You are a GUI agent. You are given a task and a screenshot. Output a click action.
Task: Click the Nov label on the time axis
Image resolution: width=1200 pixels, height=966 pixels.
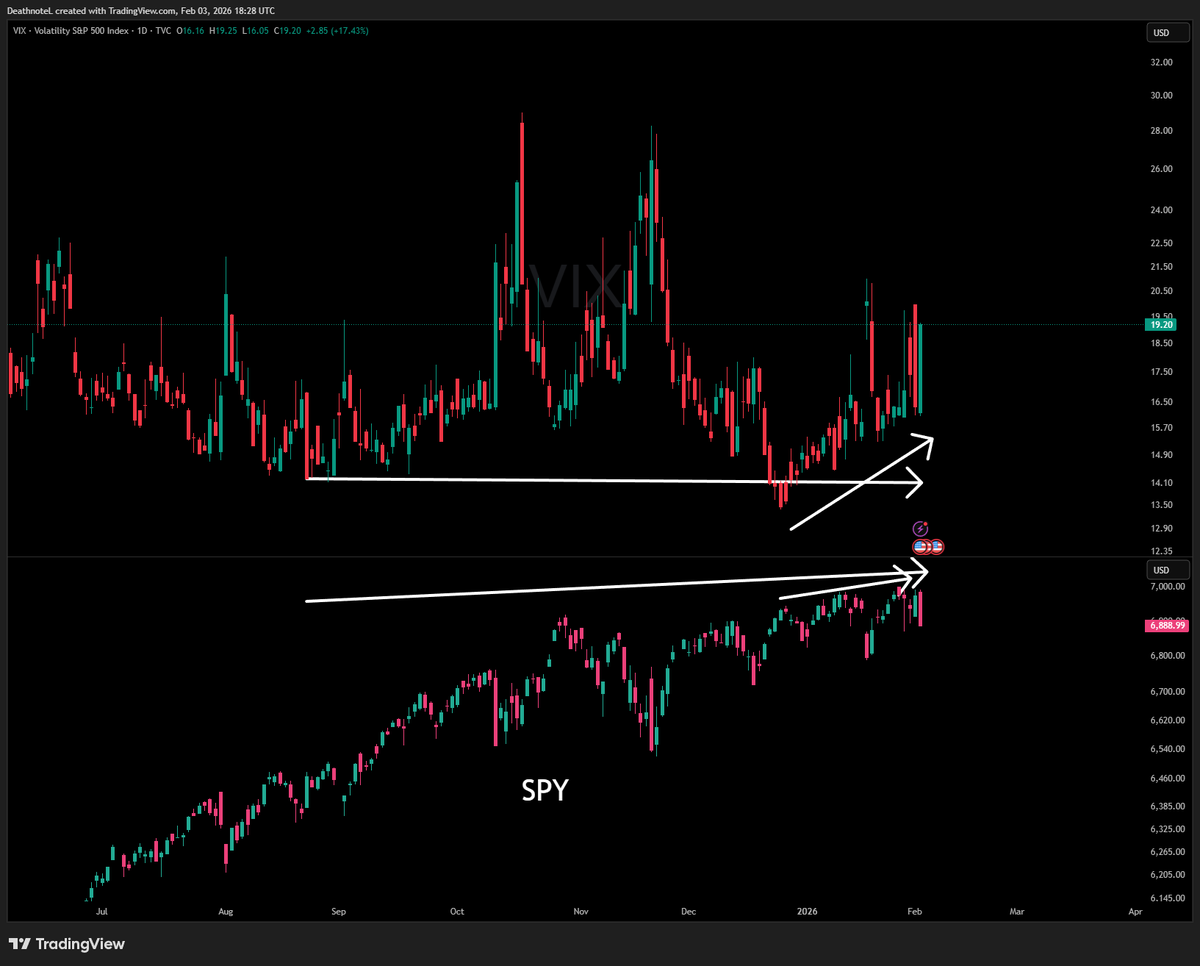coord(580,912)
